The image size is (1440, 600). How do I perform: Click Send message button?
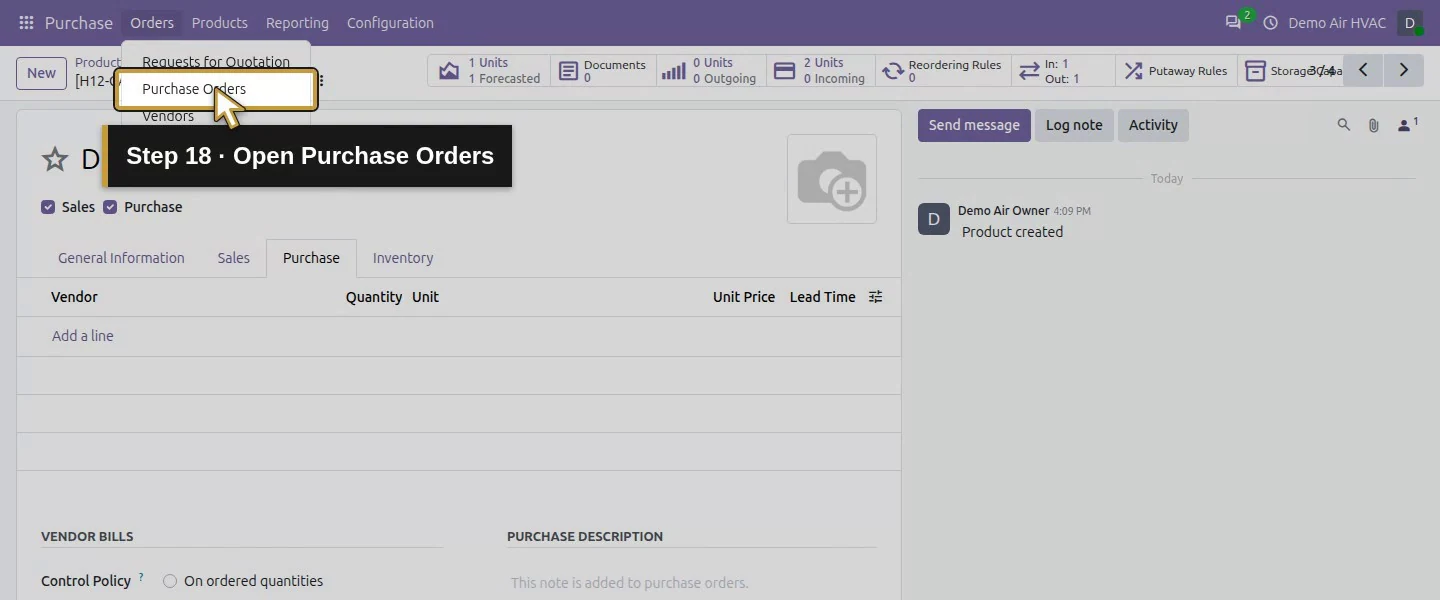[x=974, y=125]
